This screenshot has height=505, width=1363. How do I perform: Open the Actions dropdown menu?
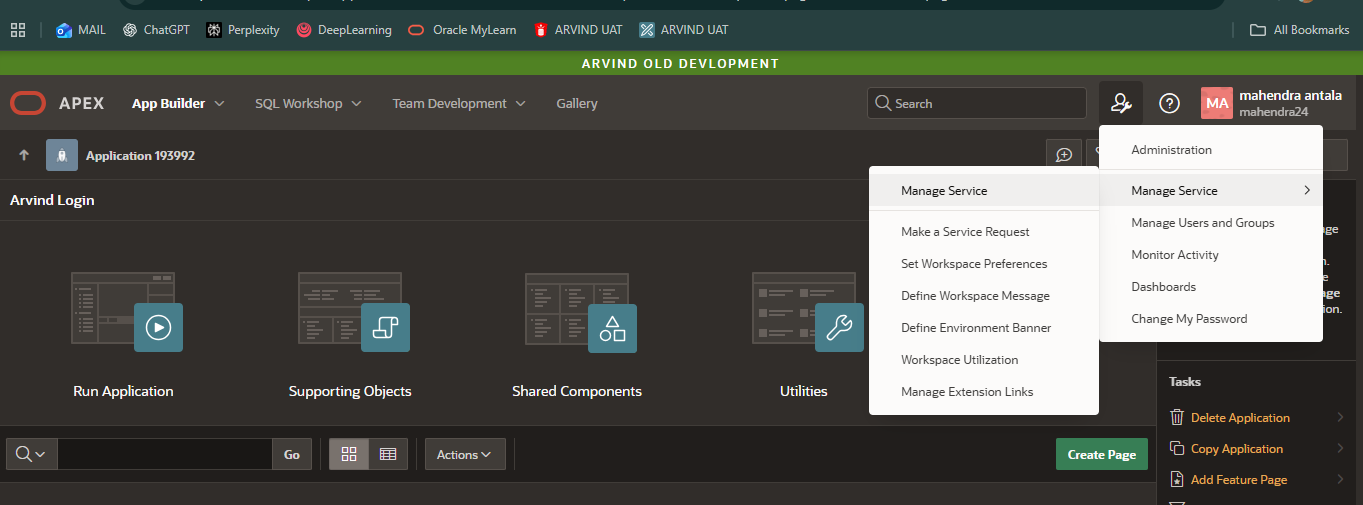[465, 454]
